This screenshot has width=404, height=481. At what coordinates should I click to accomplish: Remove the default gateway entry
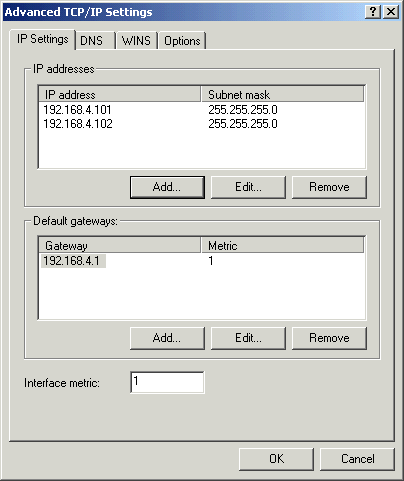tap(329, 338)
